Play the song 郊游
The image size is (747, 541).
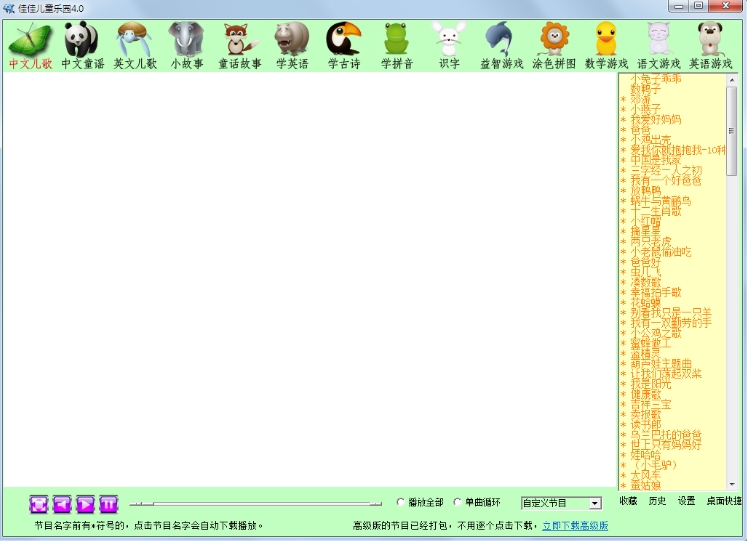(x=641, y=99)
